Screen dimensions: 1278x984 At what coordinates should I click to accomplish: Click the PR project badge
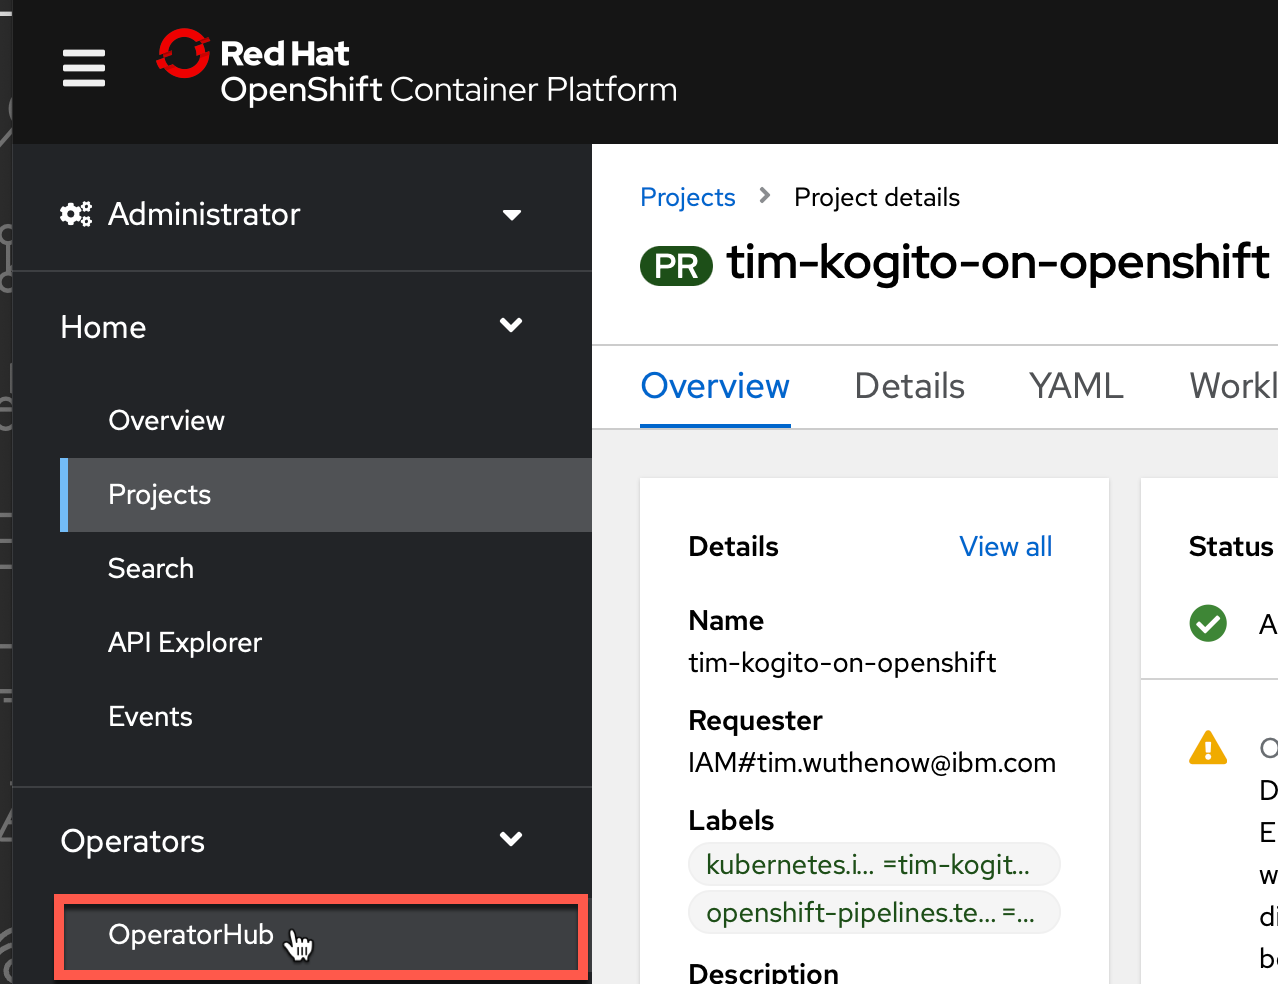(676, 266)
